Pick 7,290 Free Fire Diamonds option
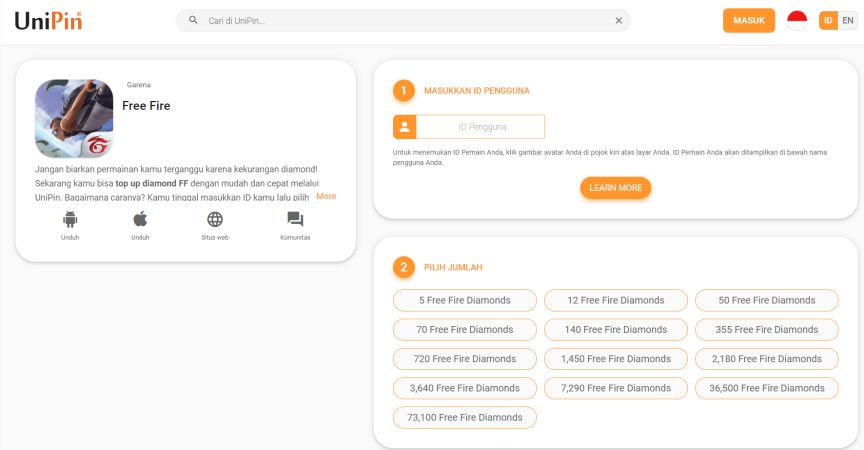Image resolution: width=864 pixels, height=450 pixels. pos(615,388)
